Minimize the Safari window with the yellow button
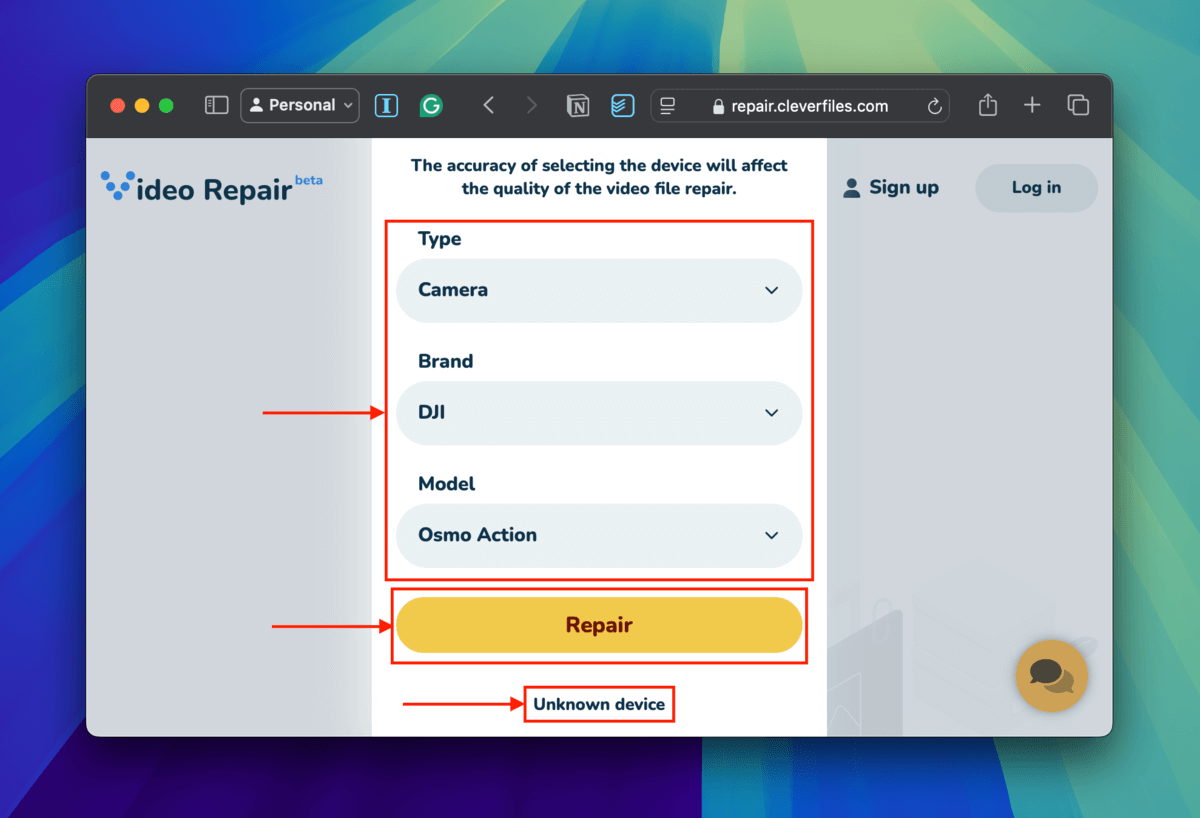The width and height of the screenshot is (1200, 818). click(142, 105)
